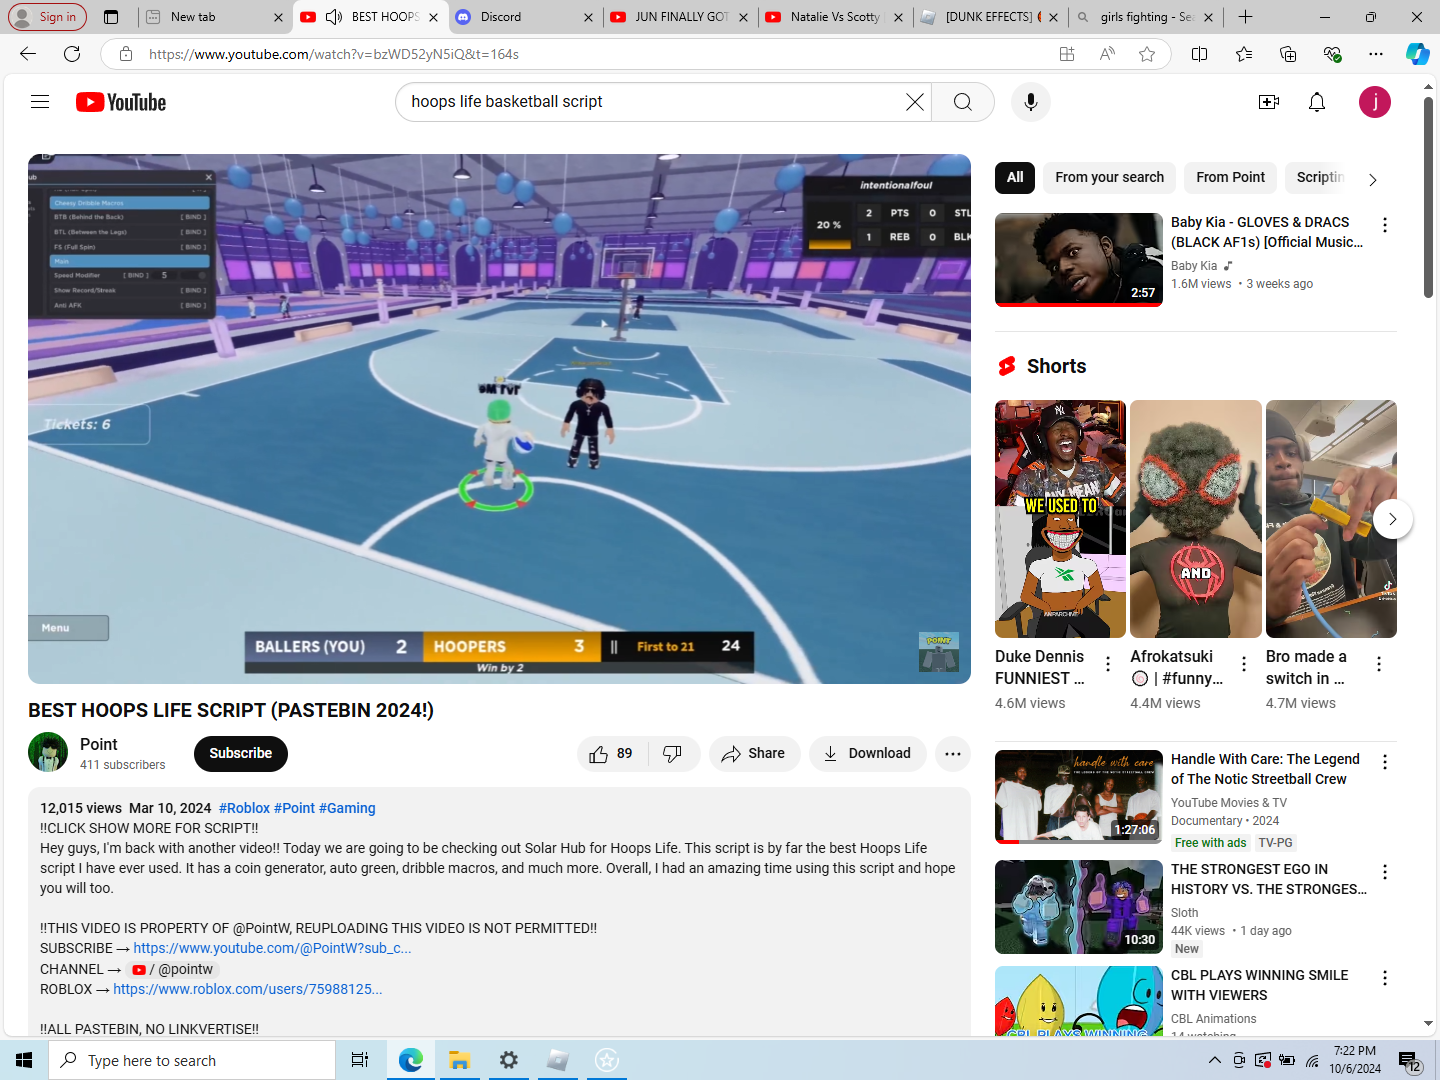Screen dimensions: 1440x1080
Task: Open options for CBL PLAYS WINNING SMILE
Action: click(x=1385, y=978)
